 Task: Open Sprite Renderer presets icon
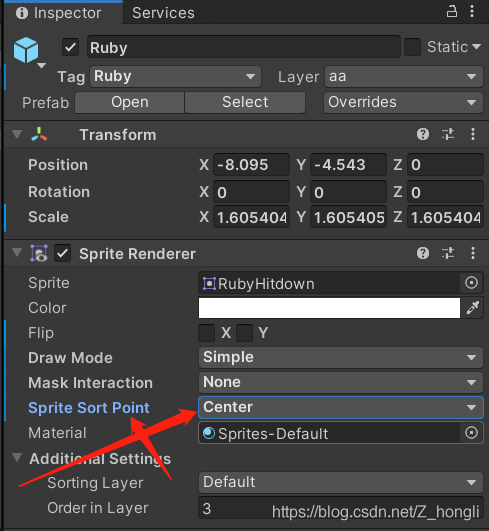(x=448, y=253)
